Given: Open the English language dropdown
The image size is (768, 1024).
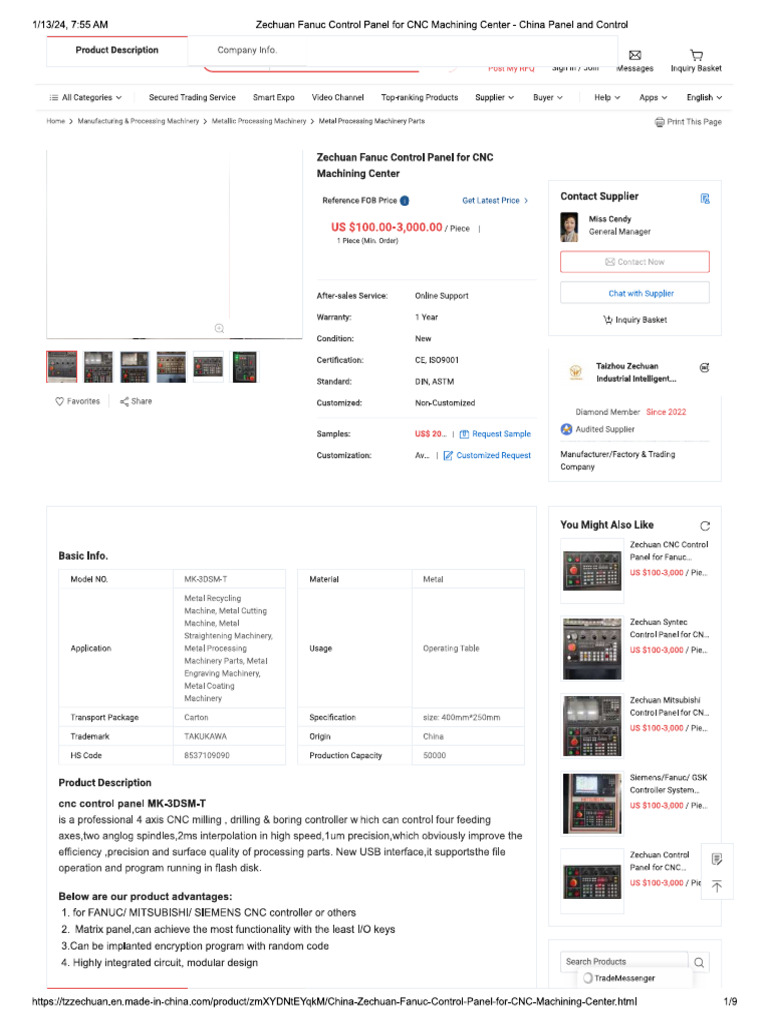Looking at the screenshot, I should [704, 97].
